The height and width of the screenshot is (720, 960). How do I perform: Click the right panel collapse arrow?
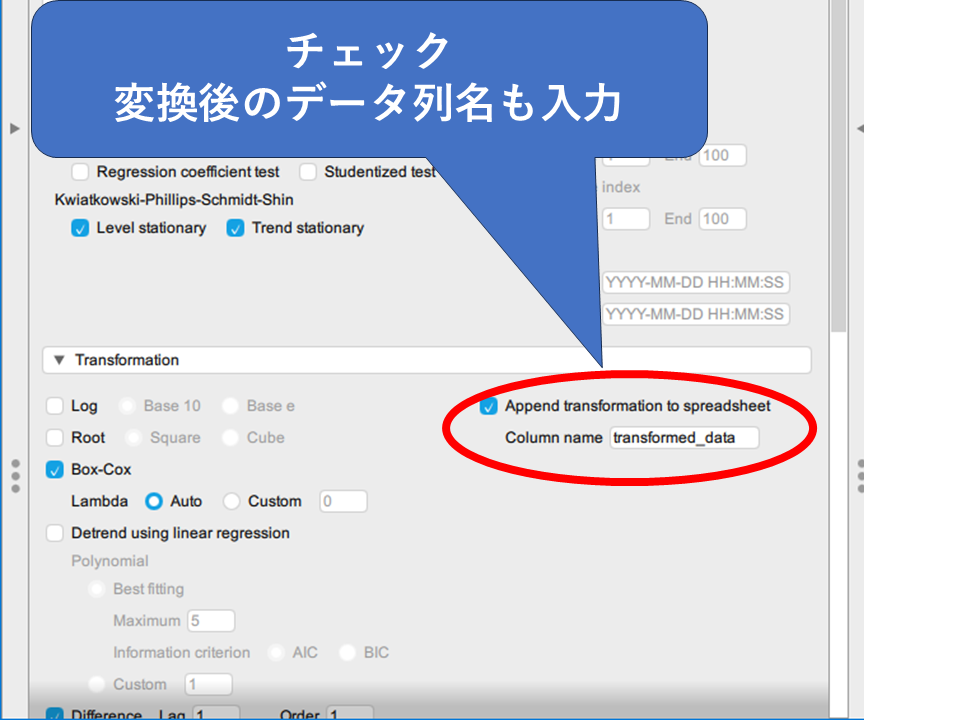tap(860, 128)
